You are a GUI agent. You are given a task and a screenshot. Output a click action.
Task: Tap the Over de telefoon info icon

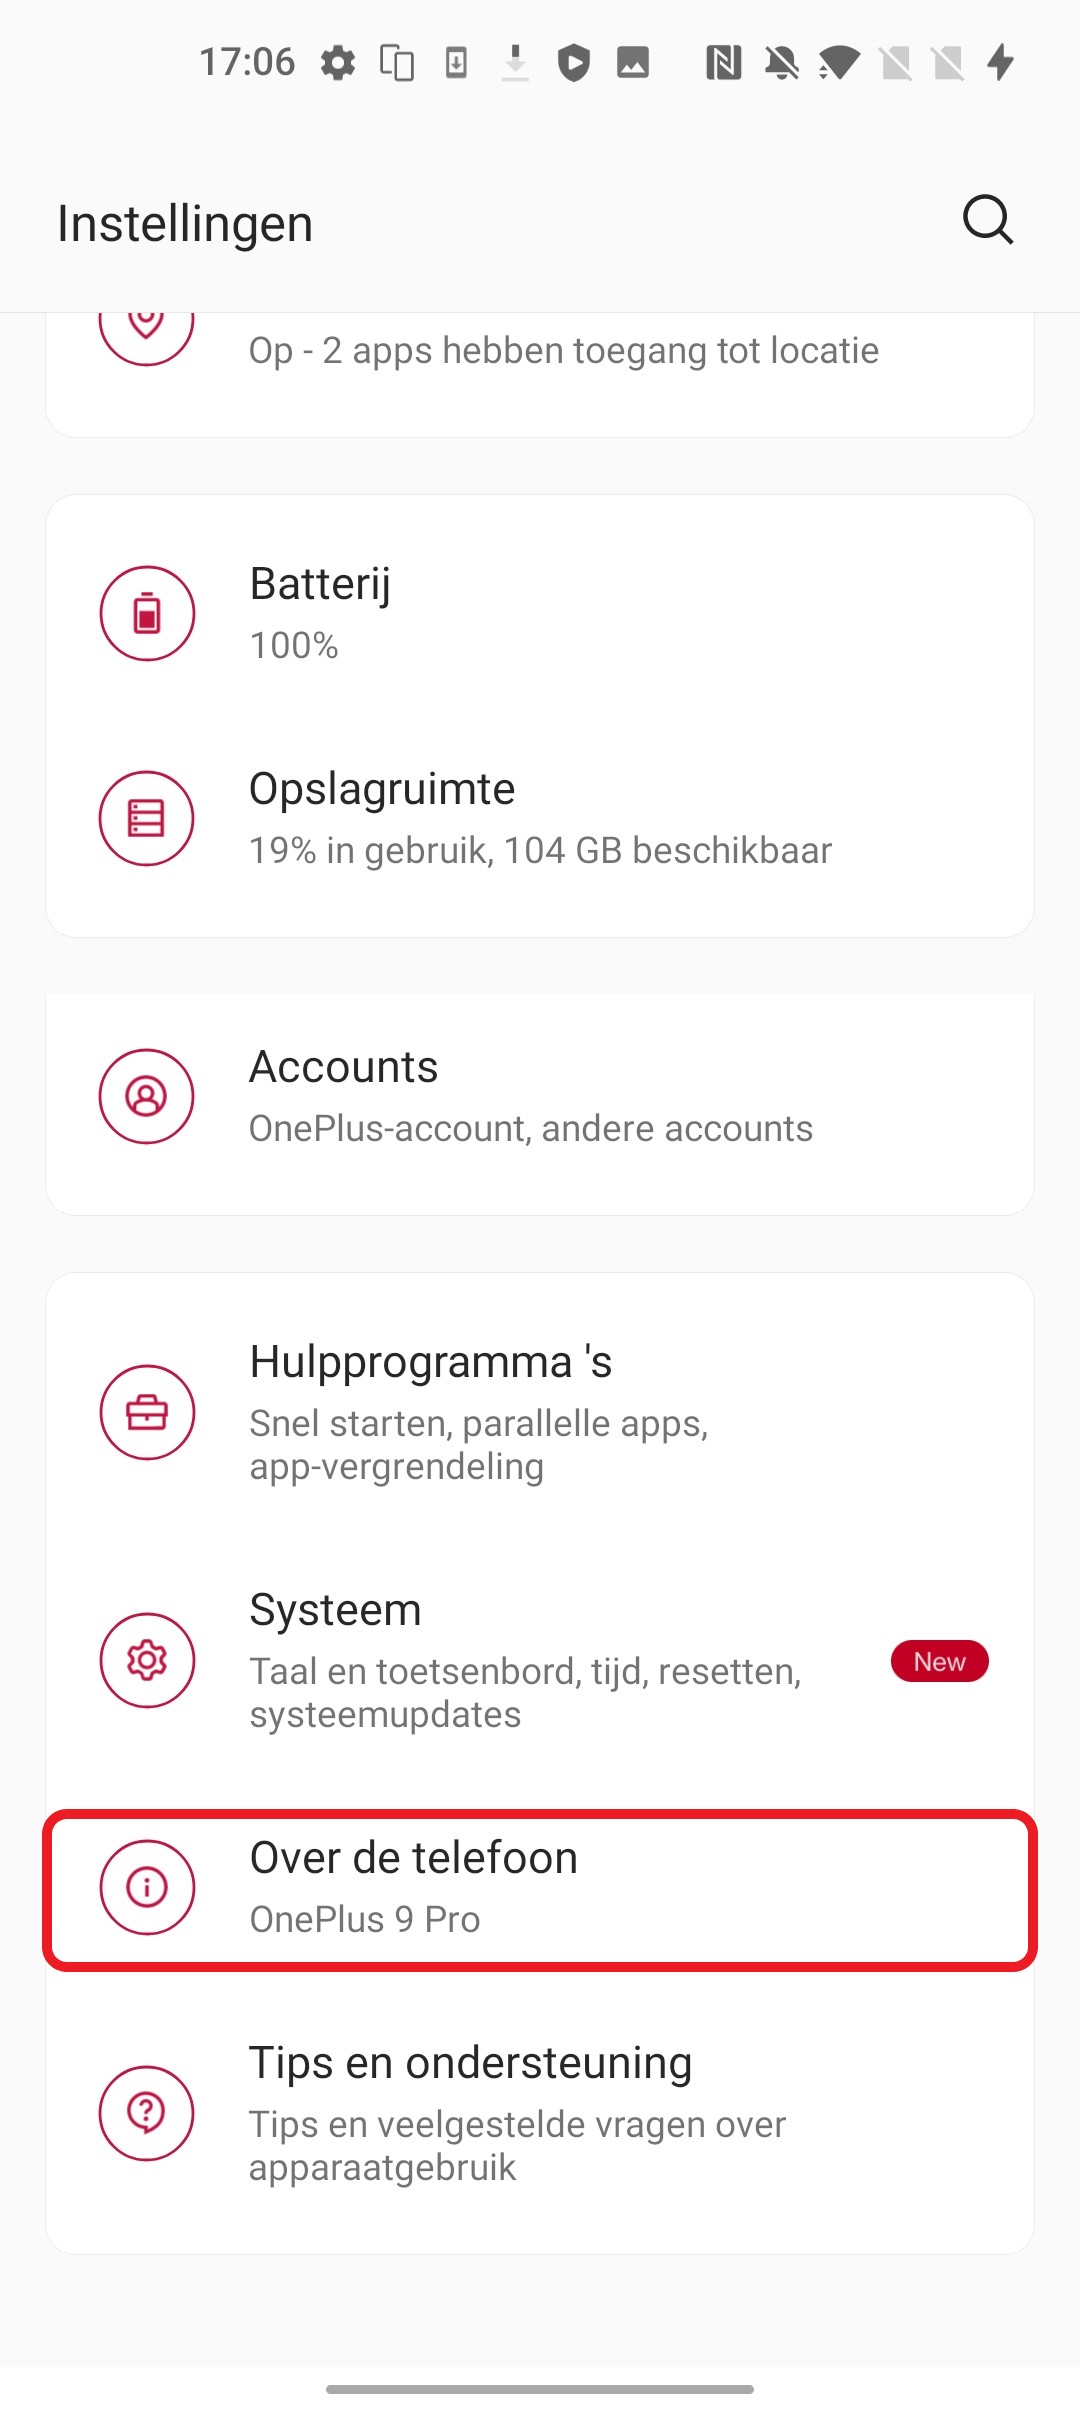(147, 1887)
